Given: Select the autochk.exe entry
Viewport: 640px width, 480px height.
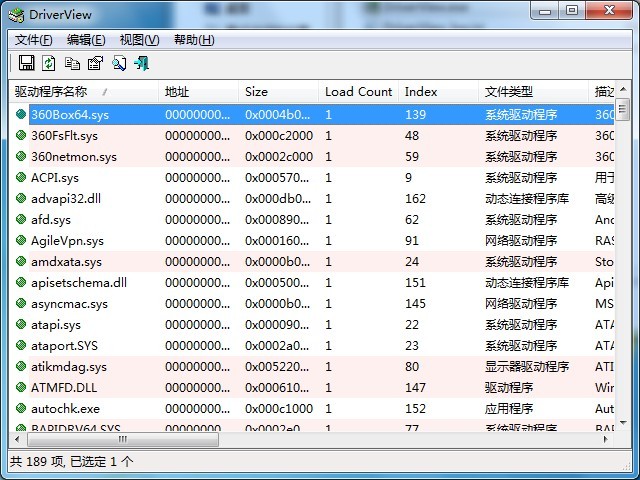Looking at the screenshot, I should click(65, 409).
